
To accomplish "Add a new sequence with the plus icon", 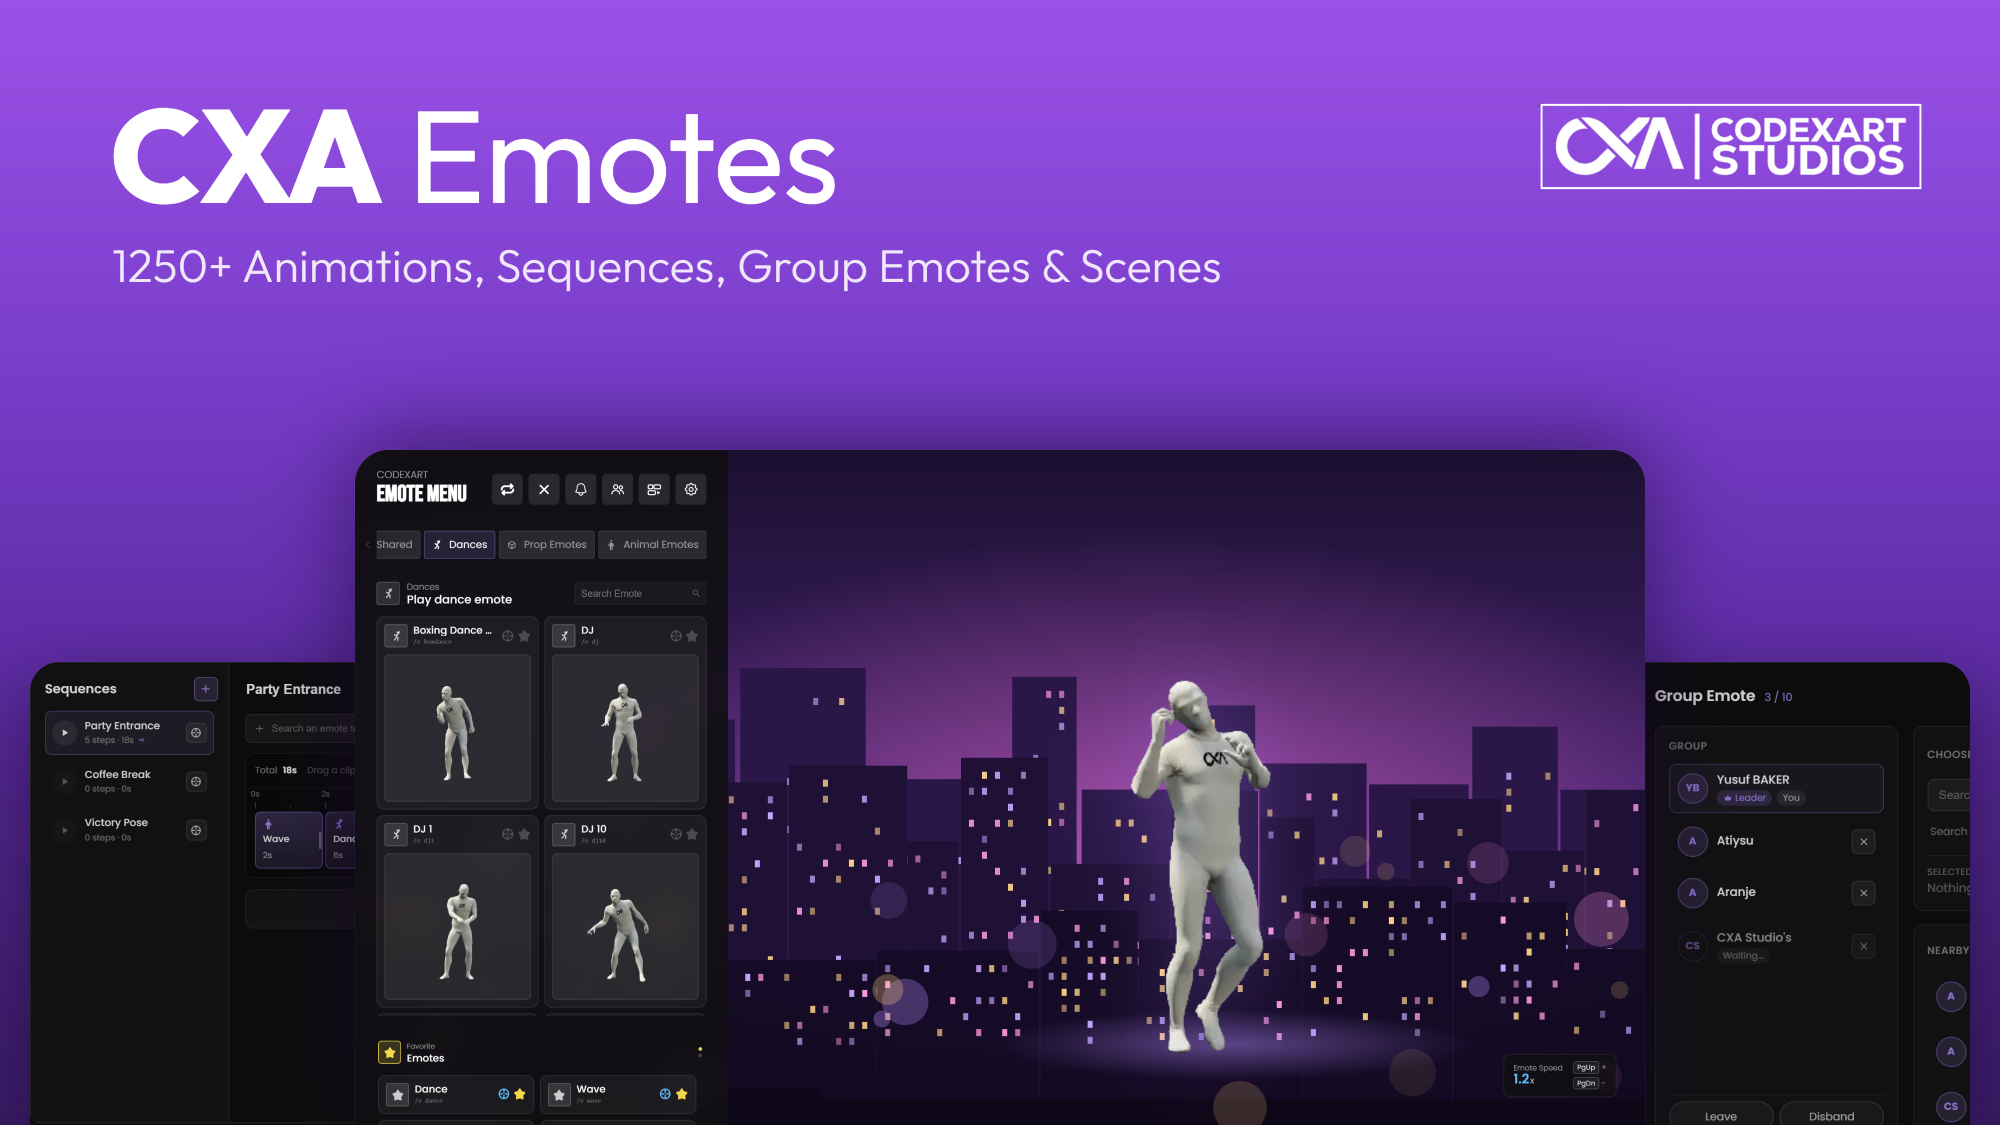I will (x=206, y=689).
